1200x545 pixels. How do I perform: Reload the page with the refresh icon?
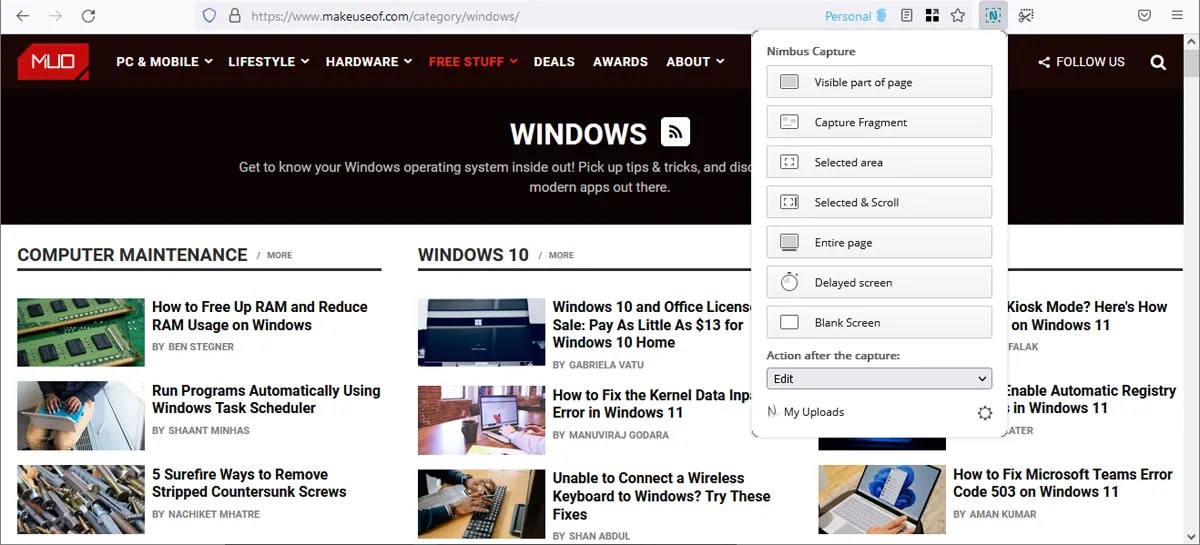tap(89, 16)
